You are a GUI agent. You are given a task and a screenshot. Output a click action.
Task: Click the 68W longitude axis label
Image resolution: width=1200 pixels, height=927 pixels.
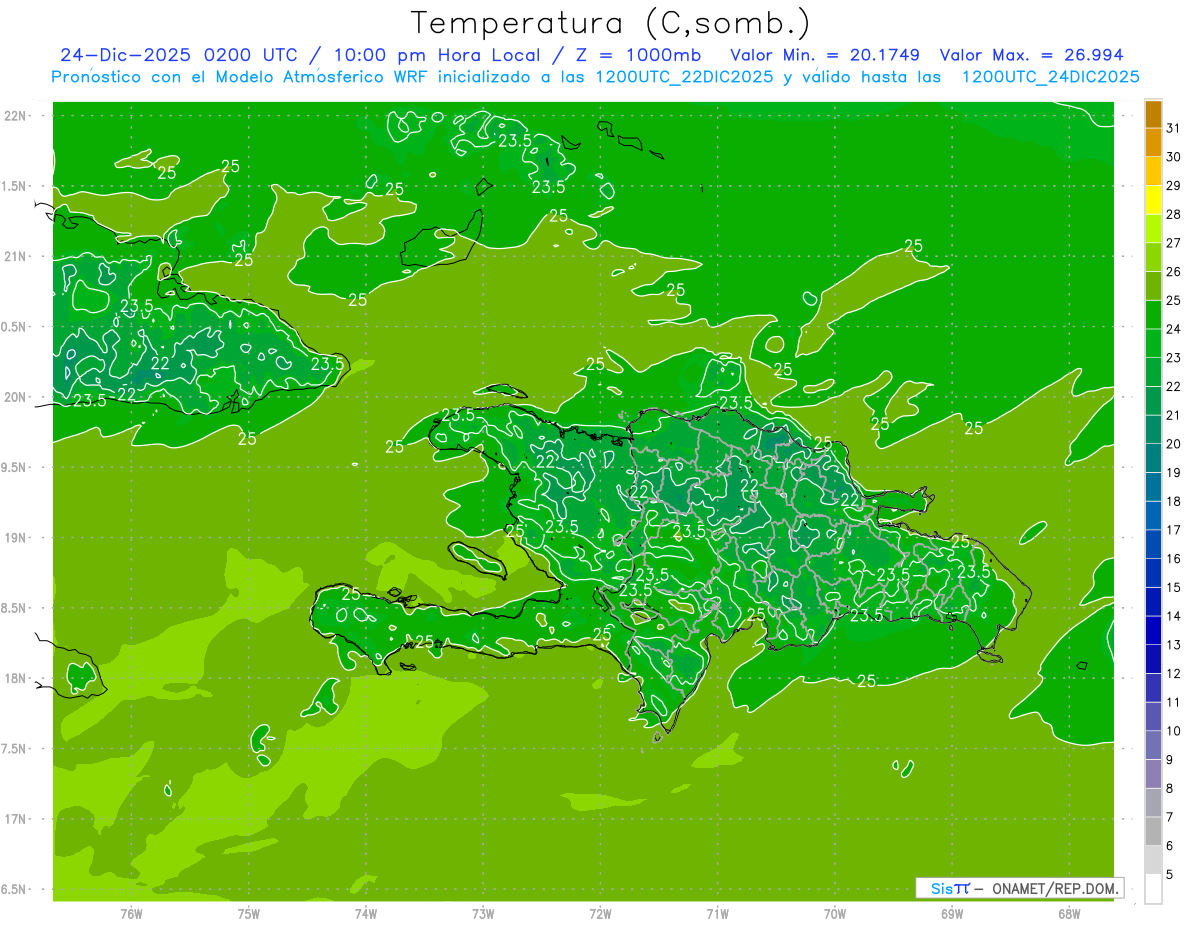point(1069,914)
